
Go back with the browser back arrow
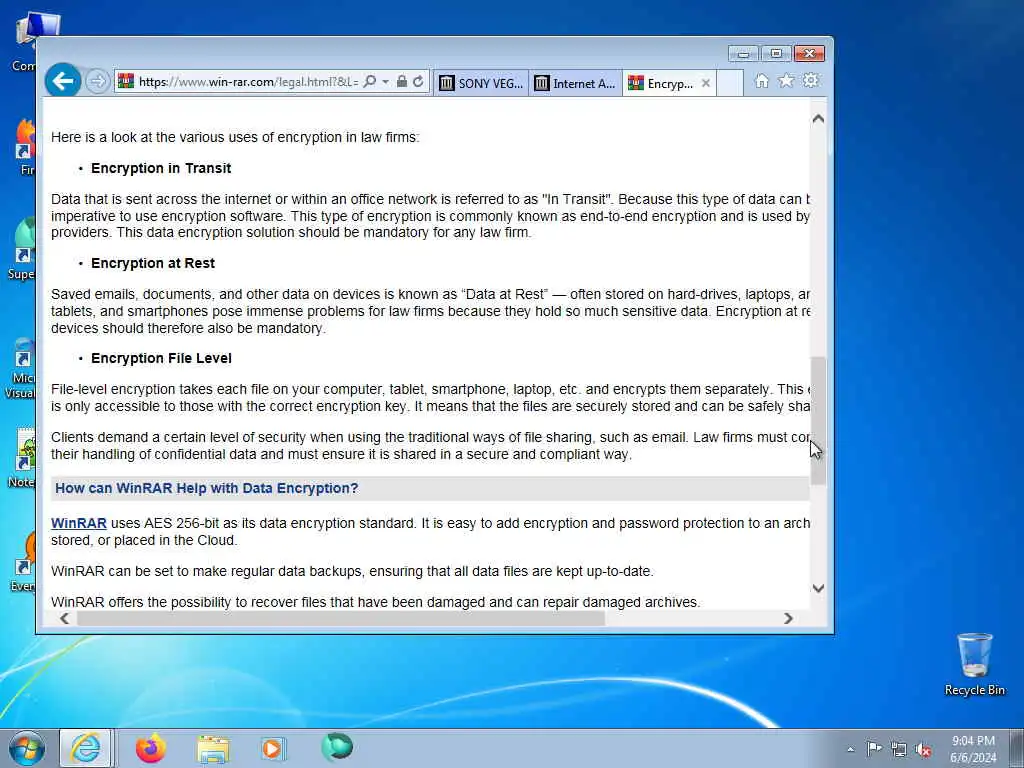pyautogui.click(x=63, y=81)
